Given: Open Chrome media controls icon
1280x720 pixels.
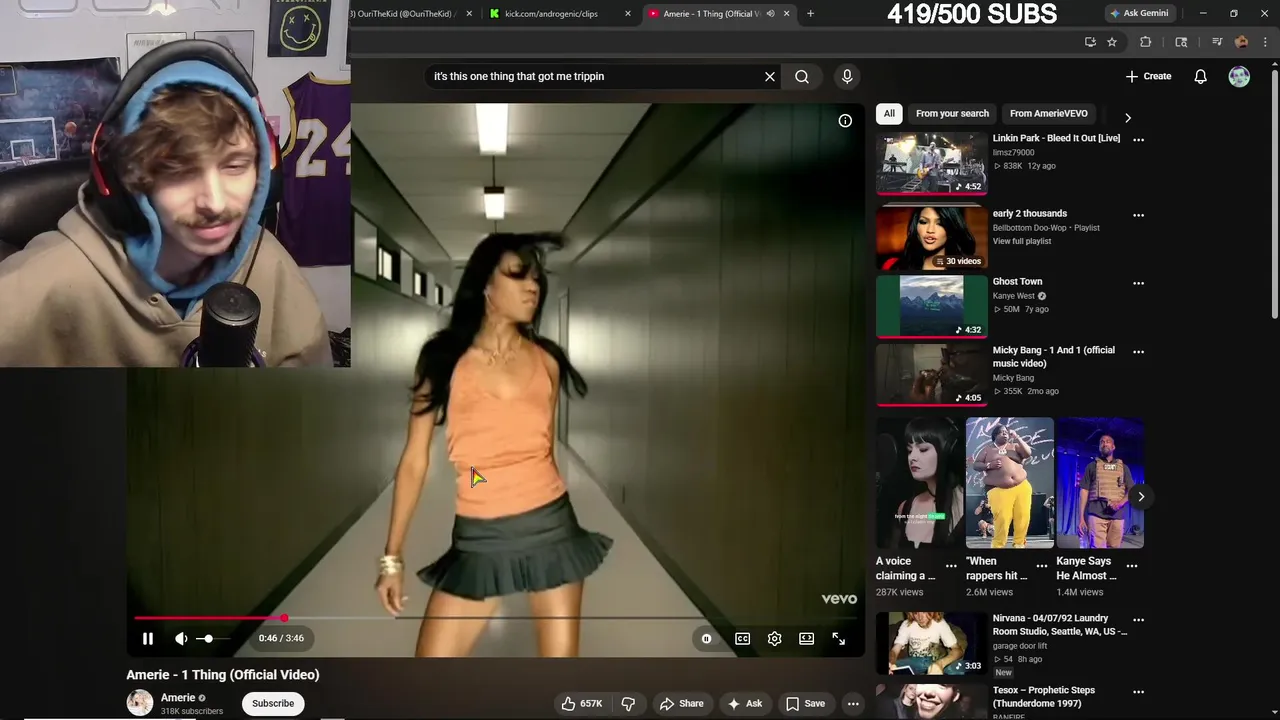Looking at the screenshot, I should coord(1217,42).
